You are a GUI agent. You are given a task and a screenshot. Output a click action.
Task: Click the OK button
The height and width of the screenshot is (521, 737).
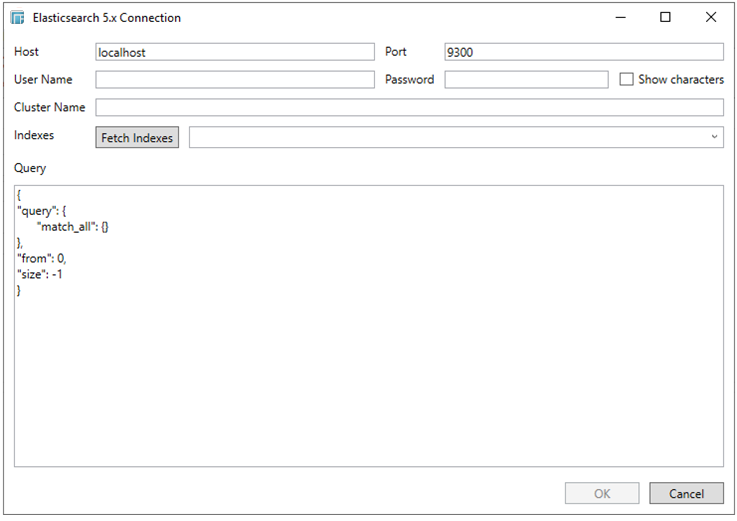pos(601,493)
